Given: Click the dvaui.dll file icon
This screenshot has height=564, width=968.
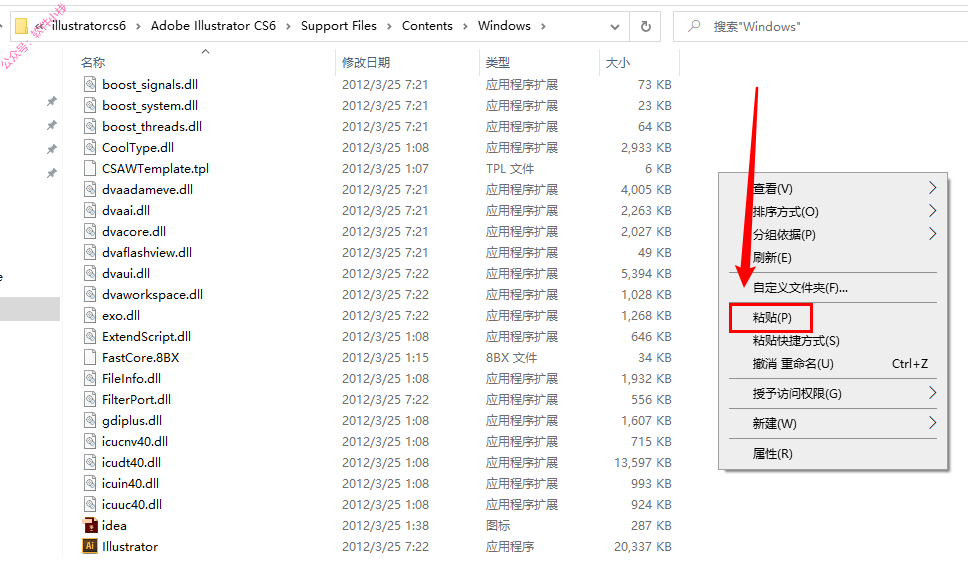Looking at the screenshot, I should coord(90,273).
